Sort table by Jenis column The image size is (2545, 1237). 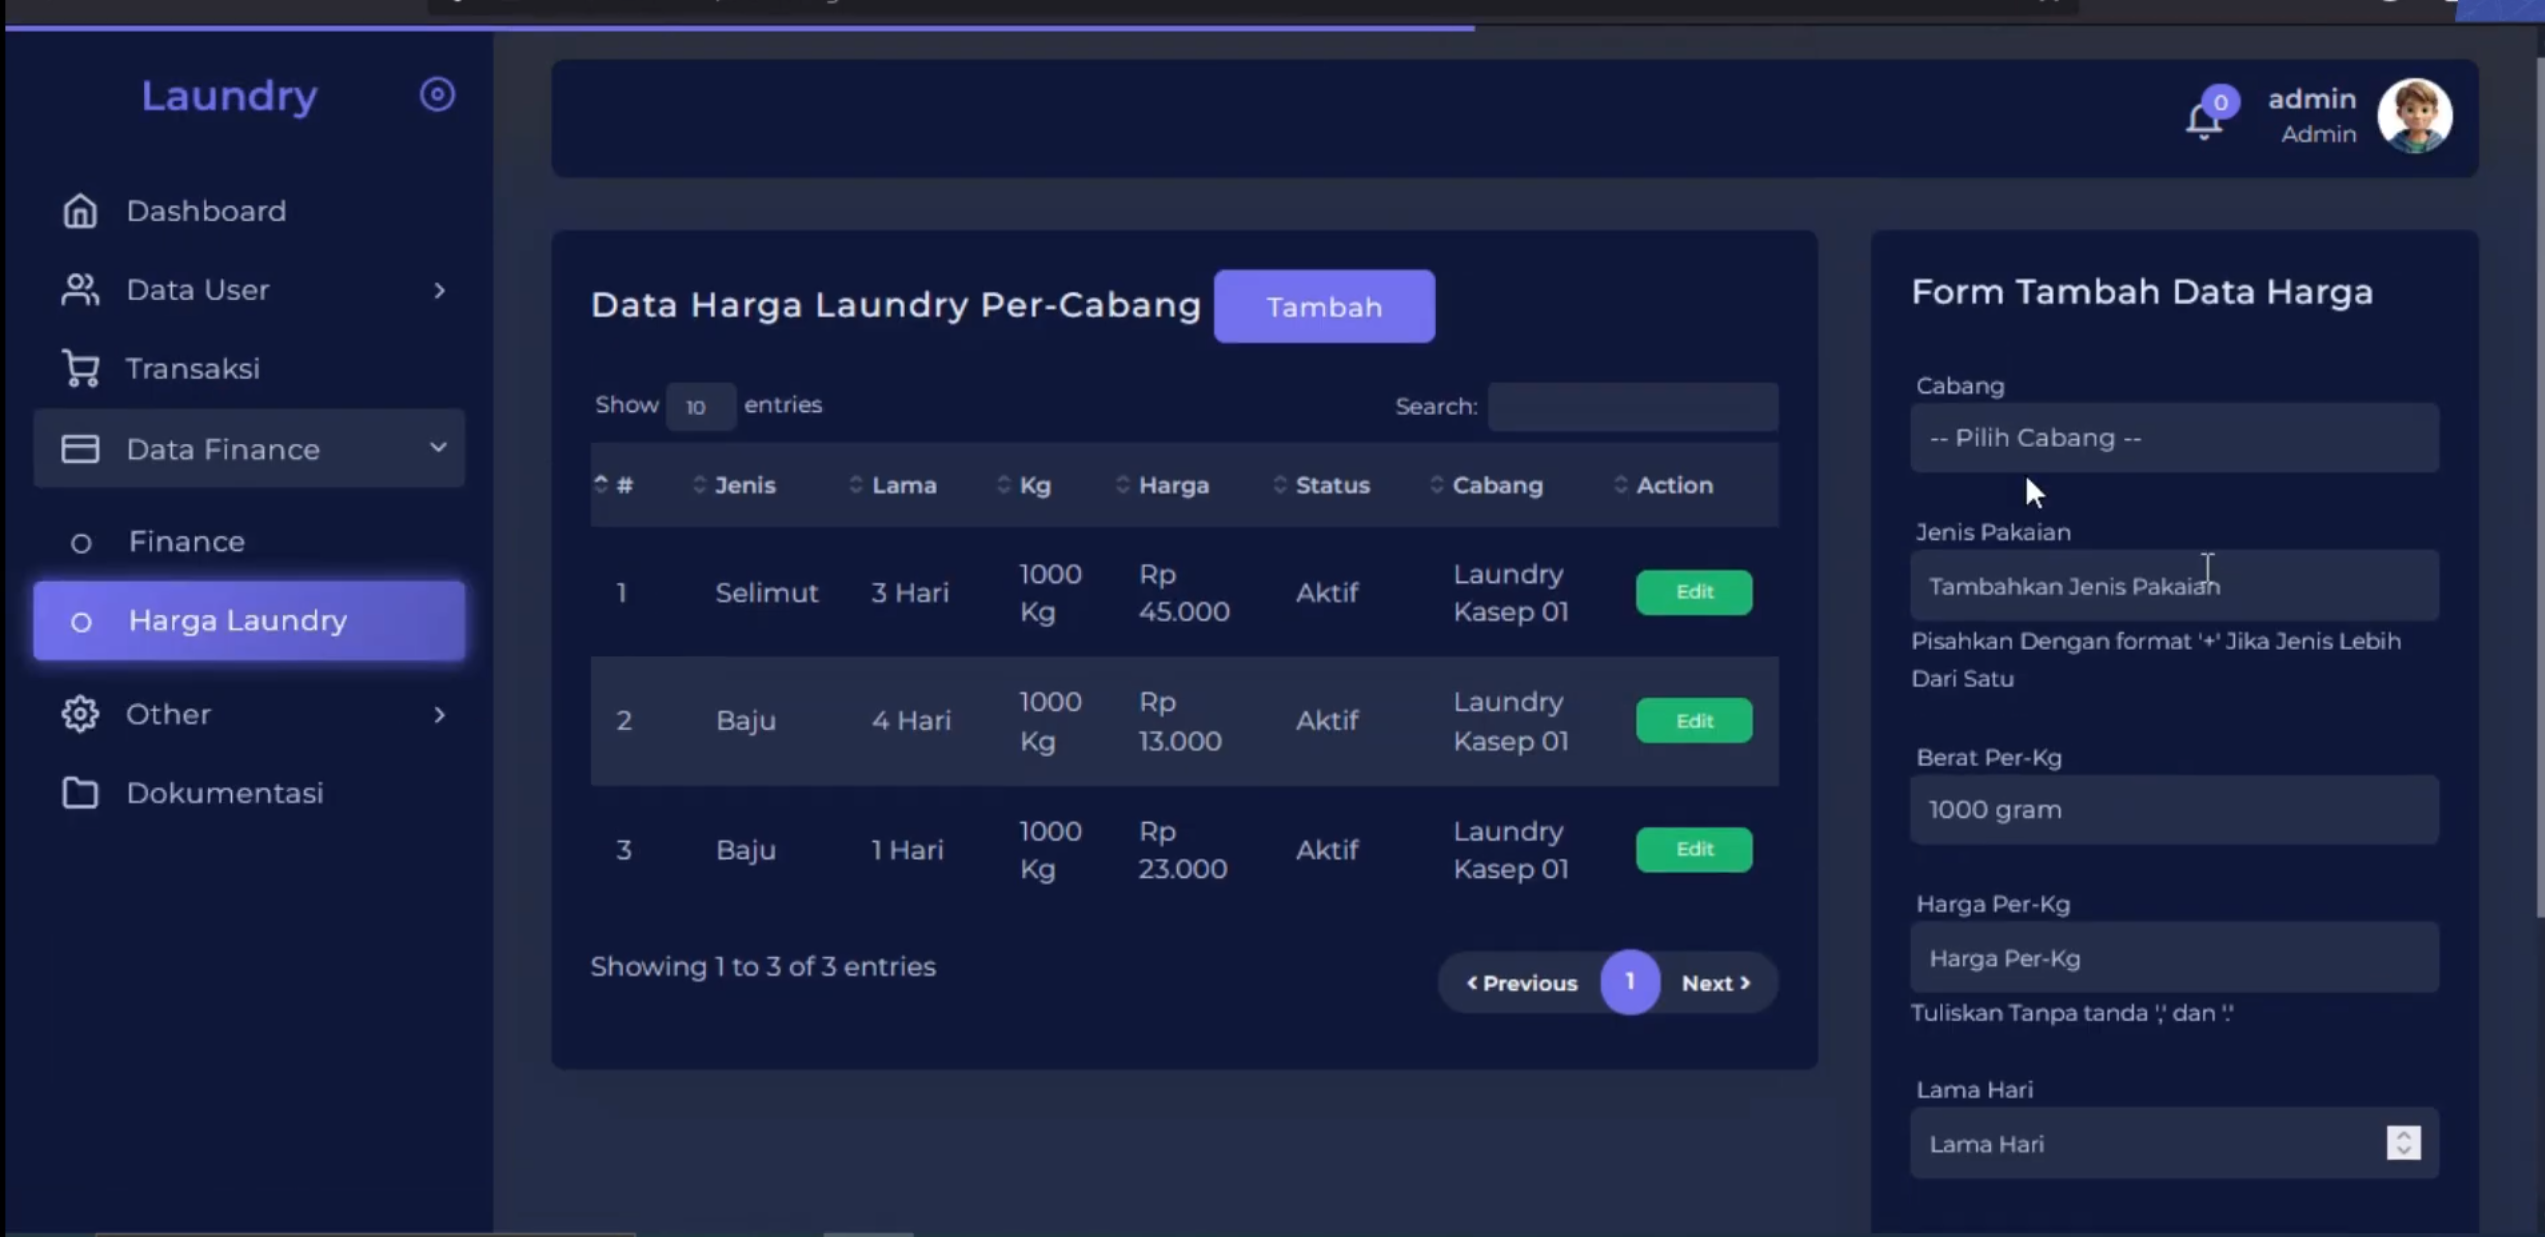(x=745, y=485)
